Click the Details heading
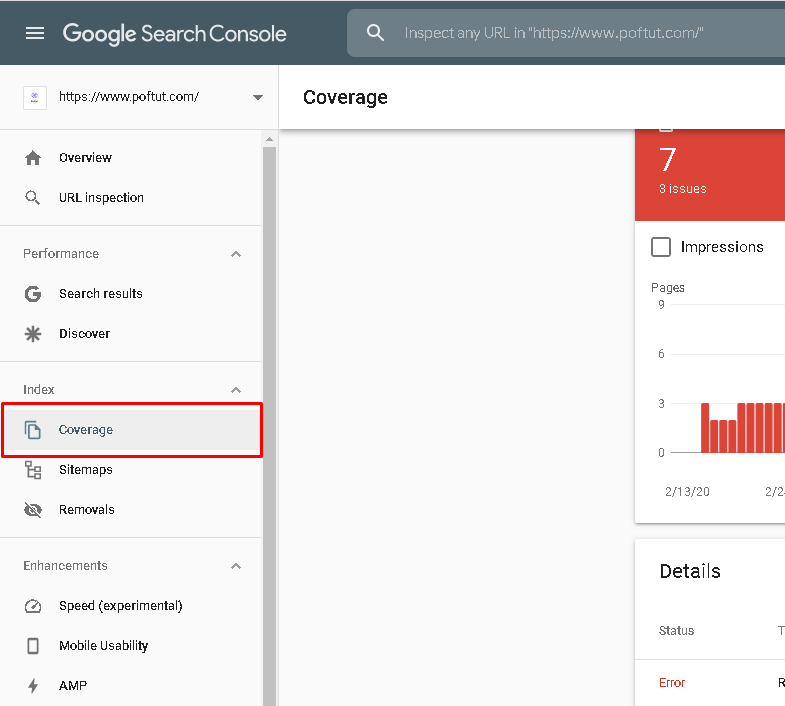Image resolution: width=785 pixels, height=706 pixels. [690, 571]
